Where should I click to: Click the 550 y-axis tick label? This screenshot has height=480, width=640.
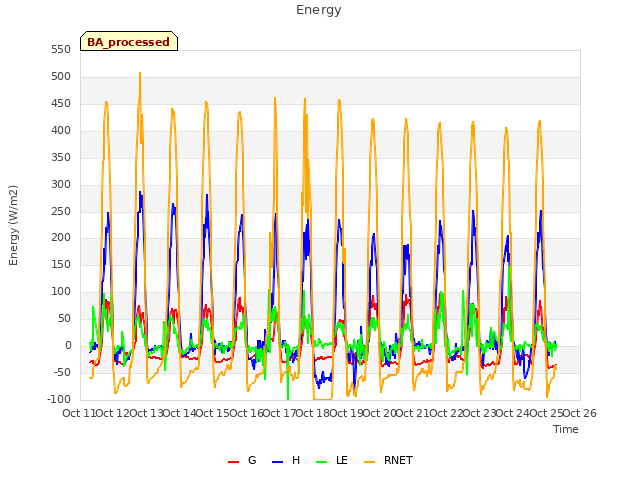point(61,49)
